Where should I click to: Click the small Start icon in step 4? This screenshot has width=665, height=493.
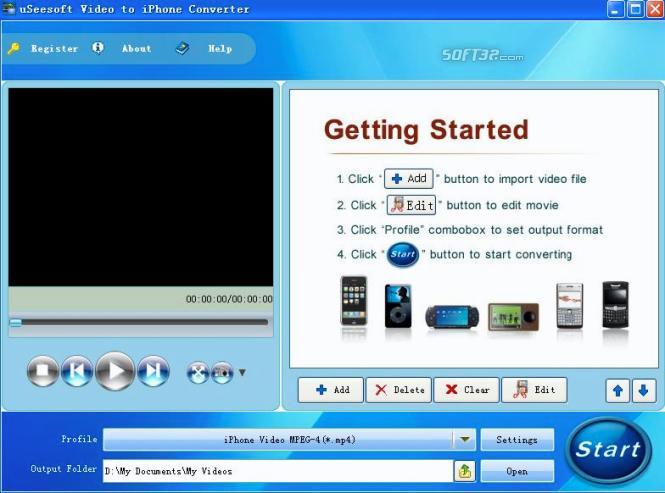tap(402, 255)
